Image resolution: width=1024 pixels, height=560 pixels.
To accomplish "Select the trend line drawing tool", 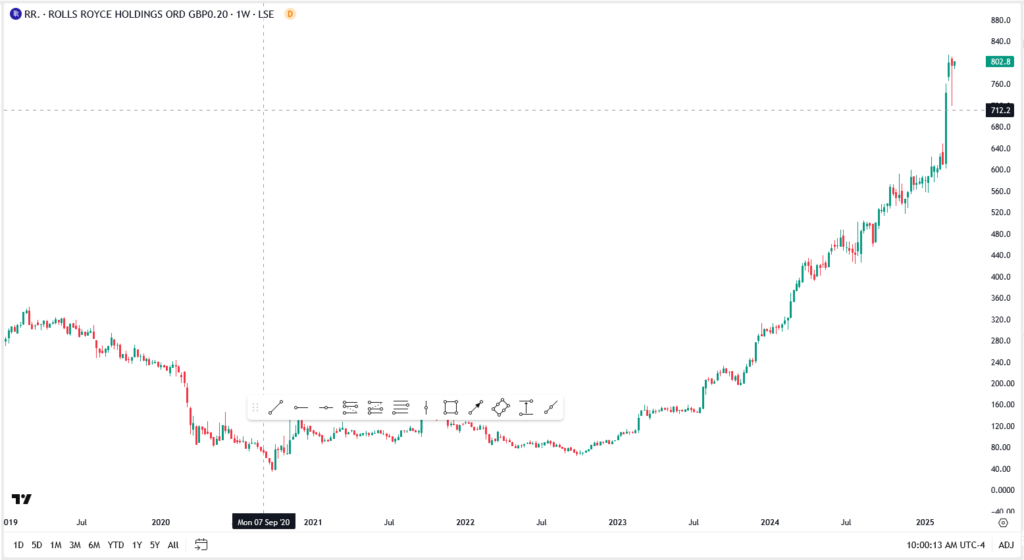I will click(276, 407).
